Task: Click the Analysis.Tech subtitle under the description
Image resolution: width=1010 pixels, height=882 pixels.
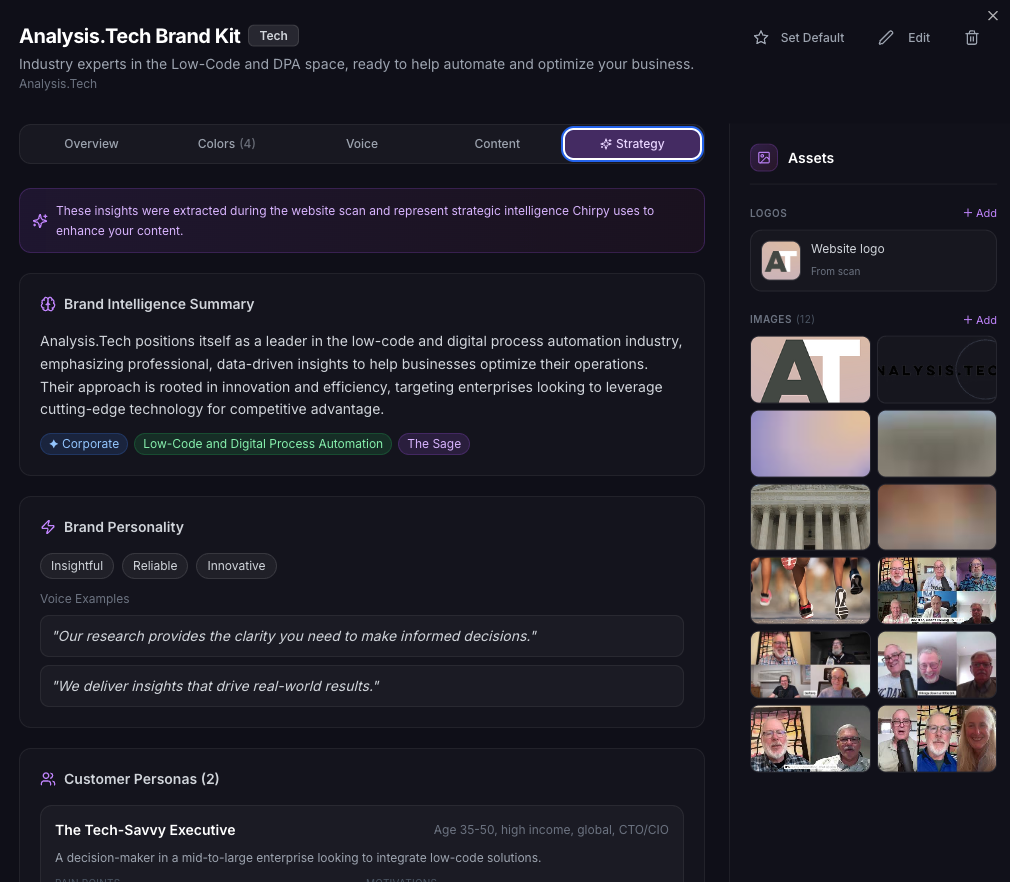Action: tap(58, 84)
